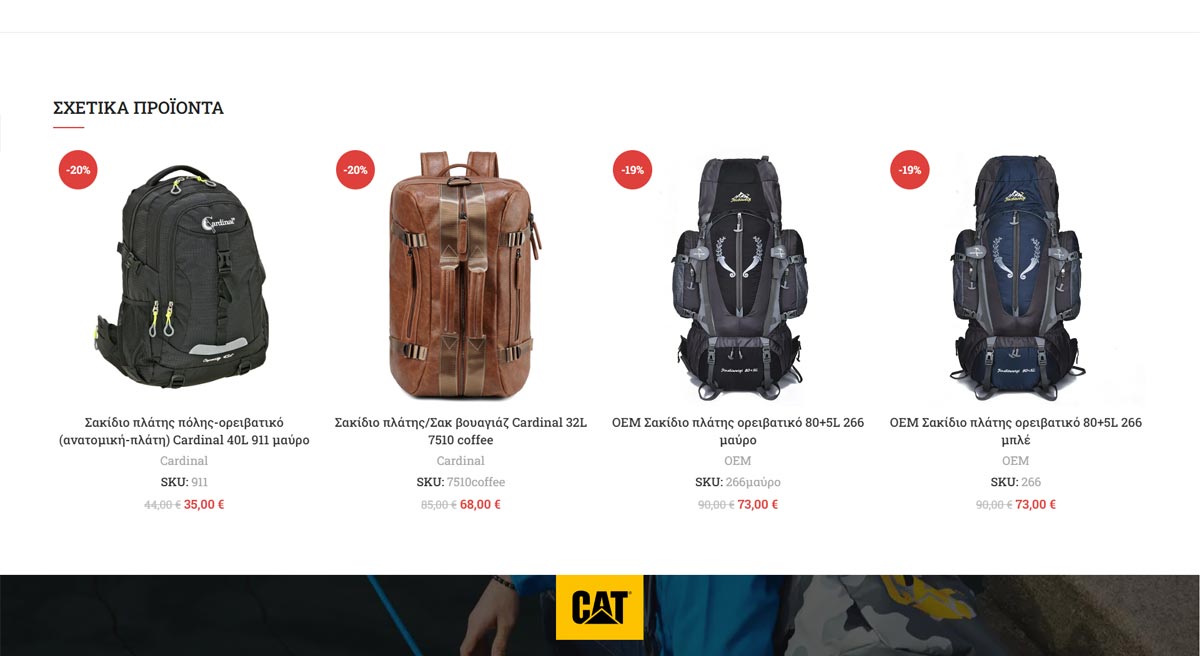
Task: Click the -19% badge on blue OEM backpack
Action: coord(910,170)
